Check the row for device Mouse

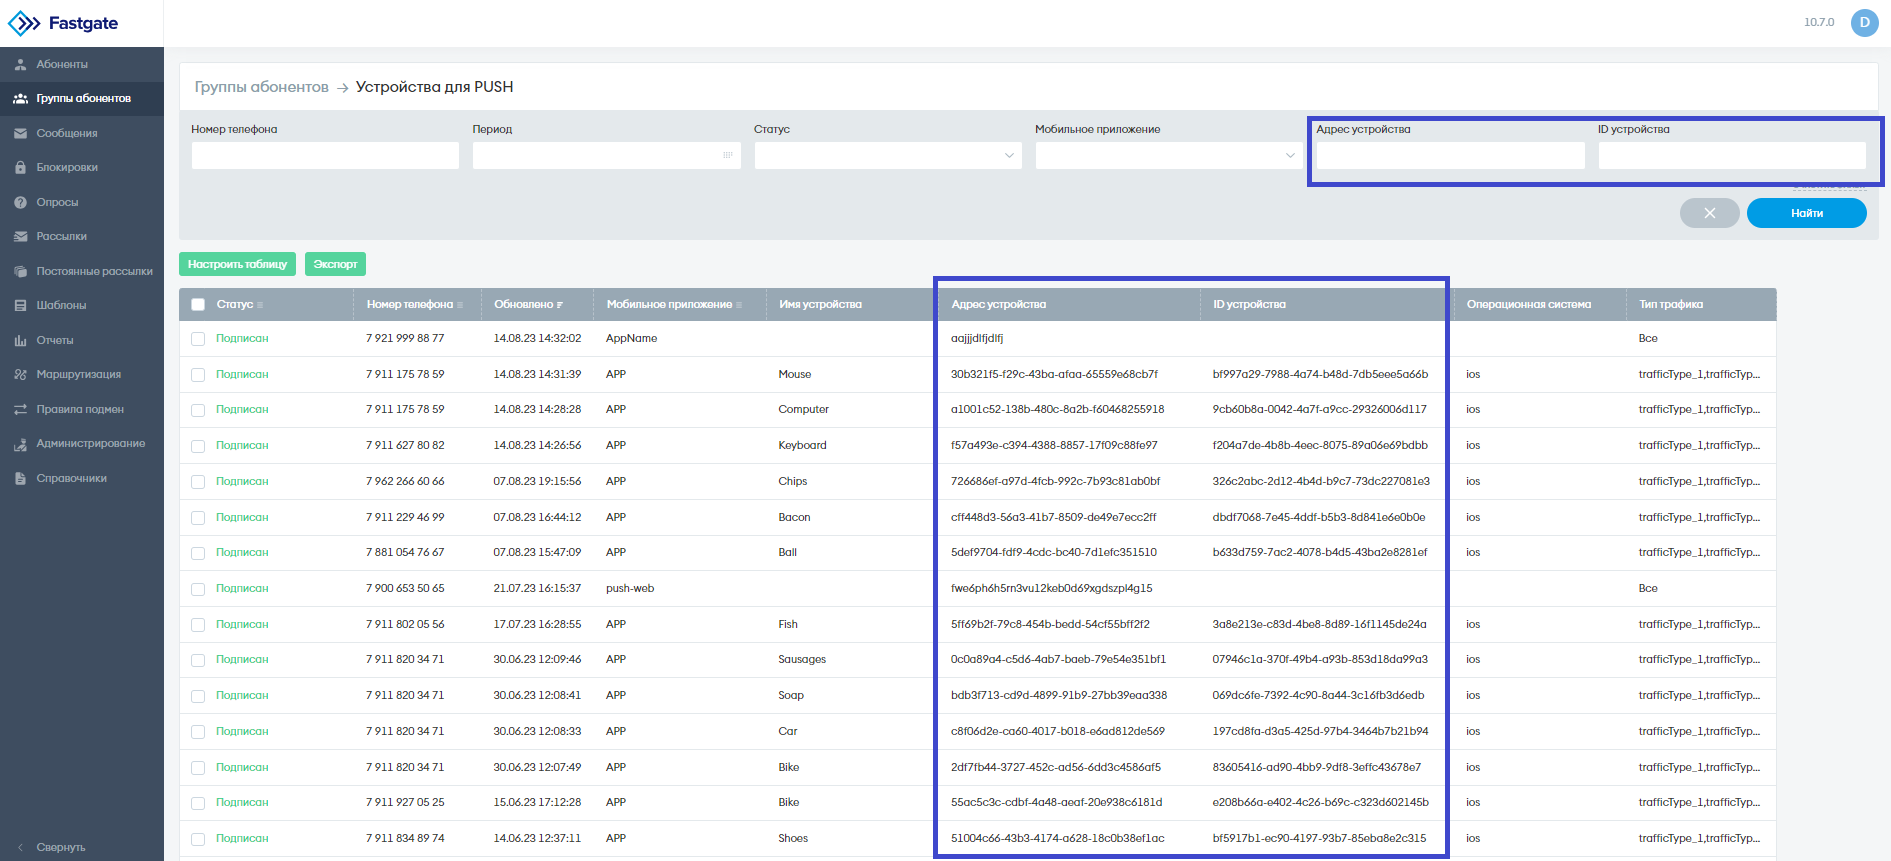[x=198, y=375]
